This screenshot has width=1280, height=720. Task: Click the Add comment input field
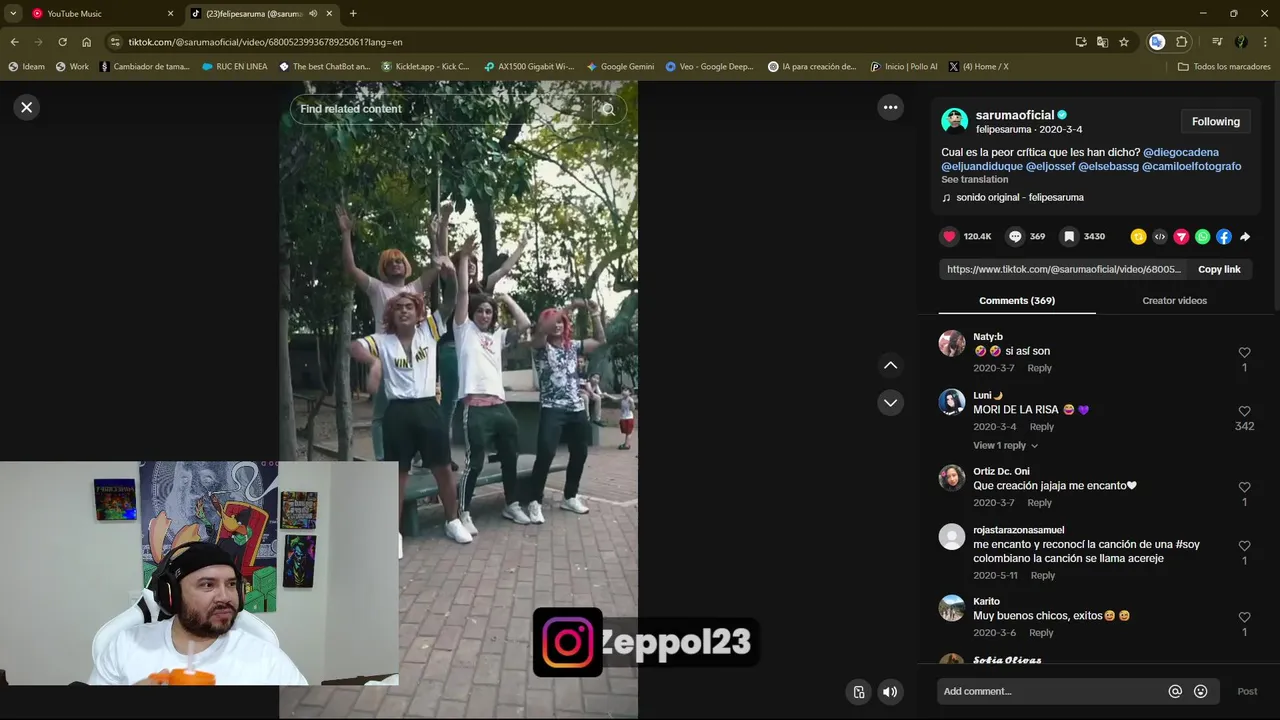pos(1050,691)
